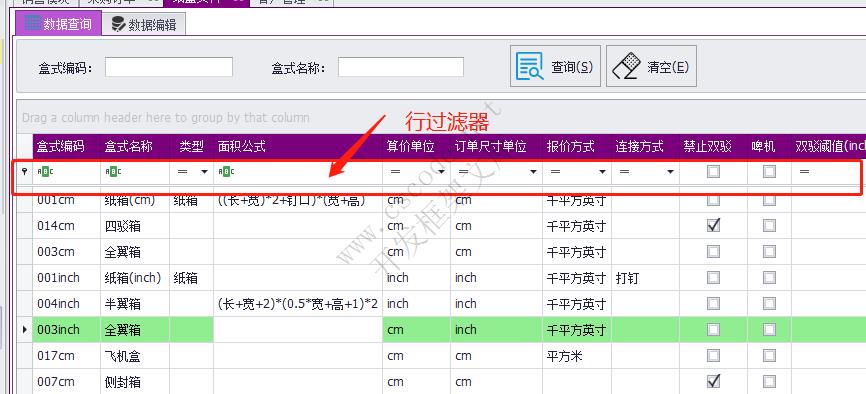Click ABC filter icon under 盒式编码 column
The height and width of the screenshot is (394, 866).
(45, 172)
